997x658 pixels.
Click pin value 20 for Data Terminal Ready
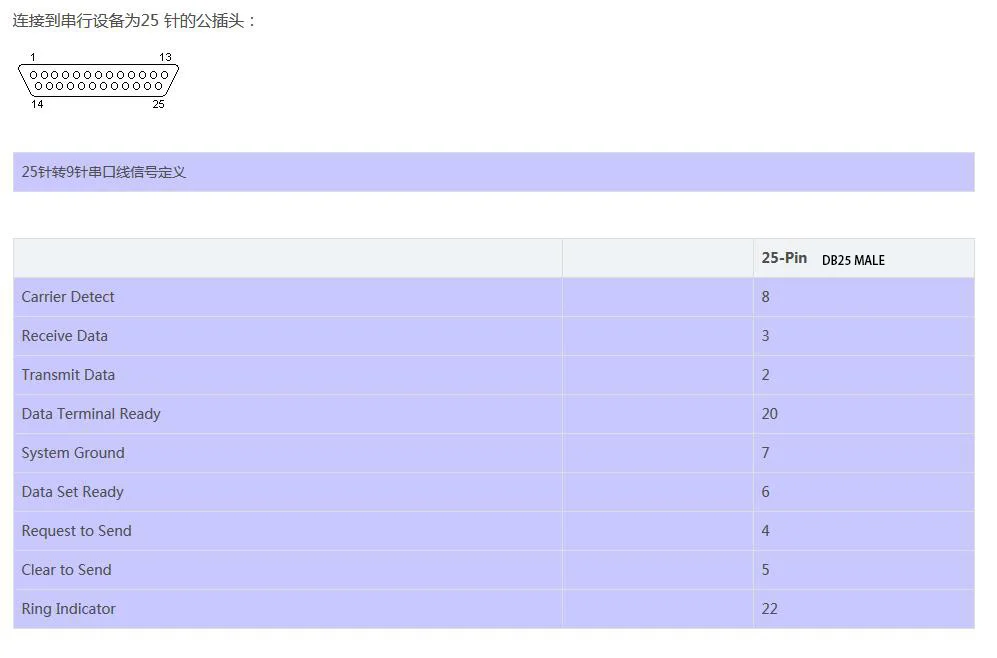point(769,414)
